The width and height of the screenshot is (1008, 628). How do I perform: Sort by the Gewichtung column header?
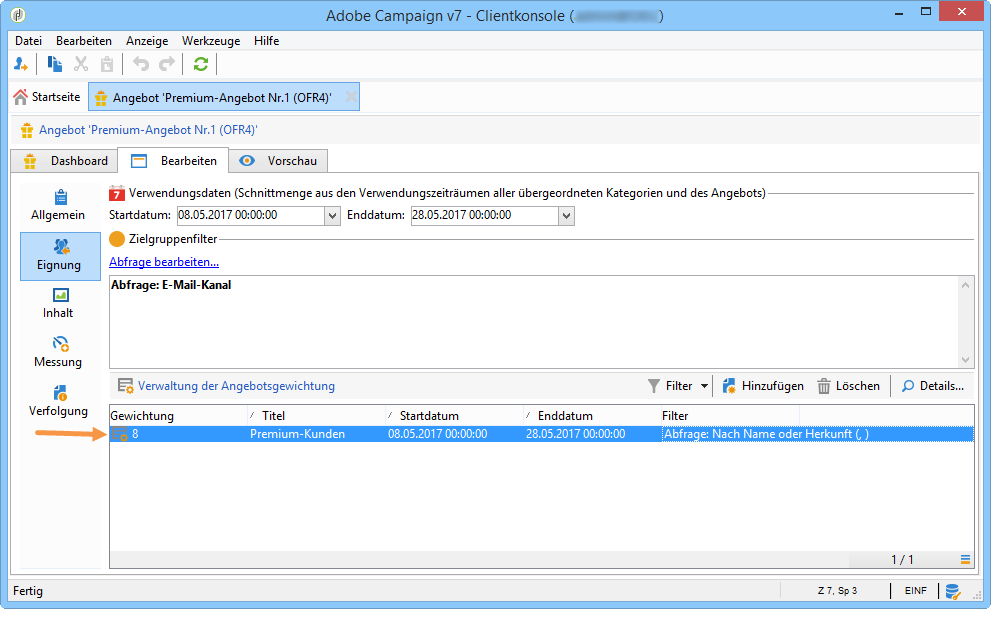(x=178, y=417)
